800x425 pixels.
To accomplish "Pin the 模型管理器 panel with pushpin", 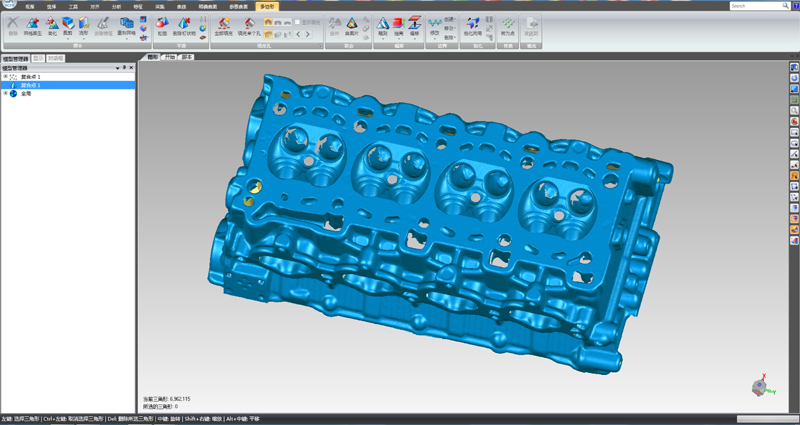I will click(x=123, y=67).
